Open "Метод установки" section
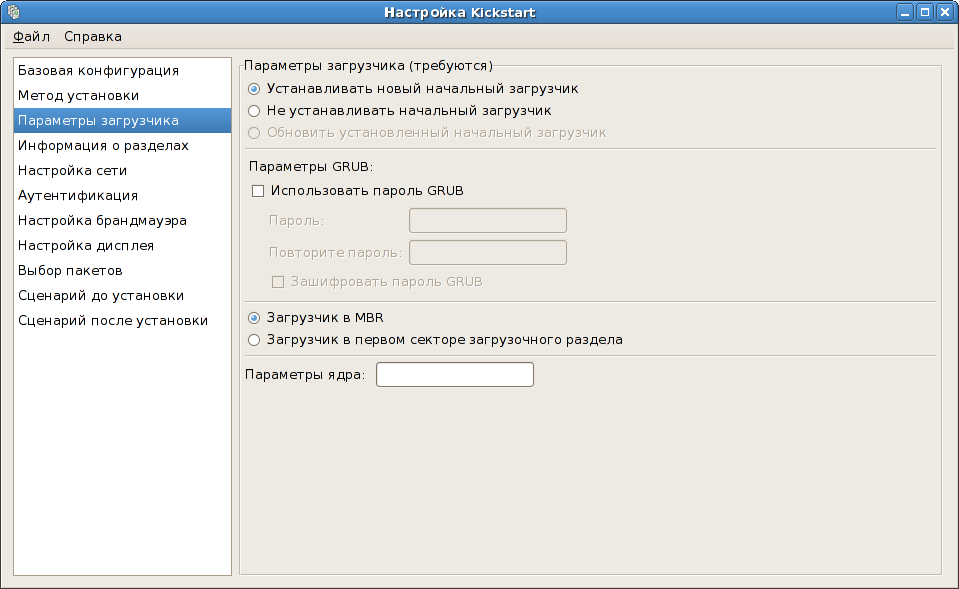 [x=75, y=95]
